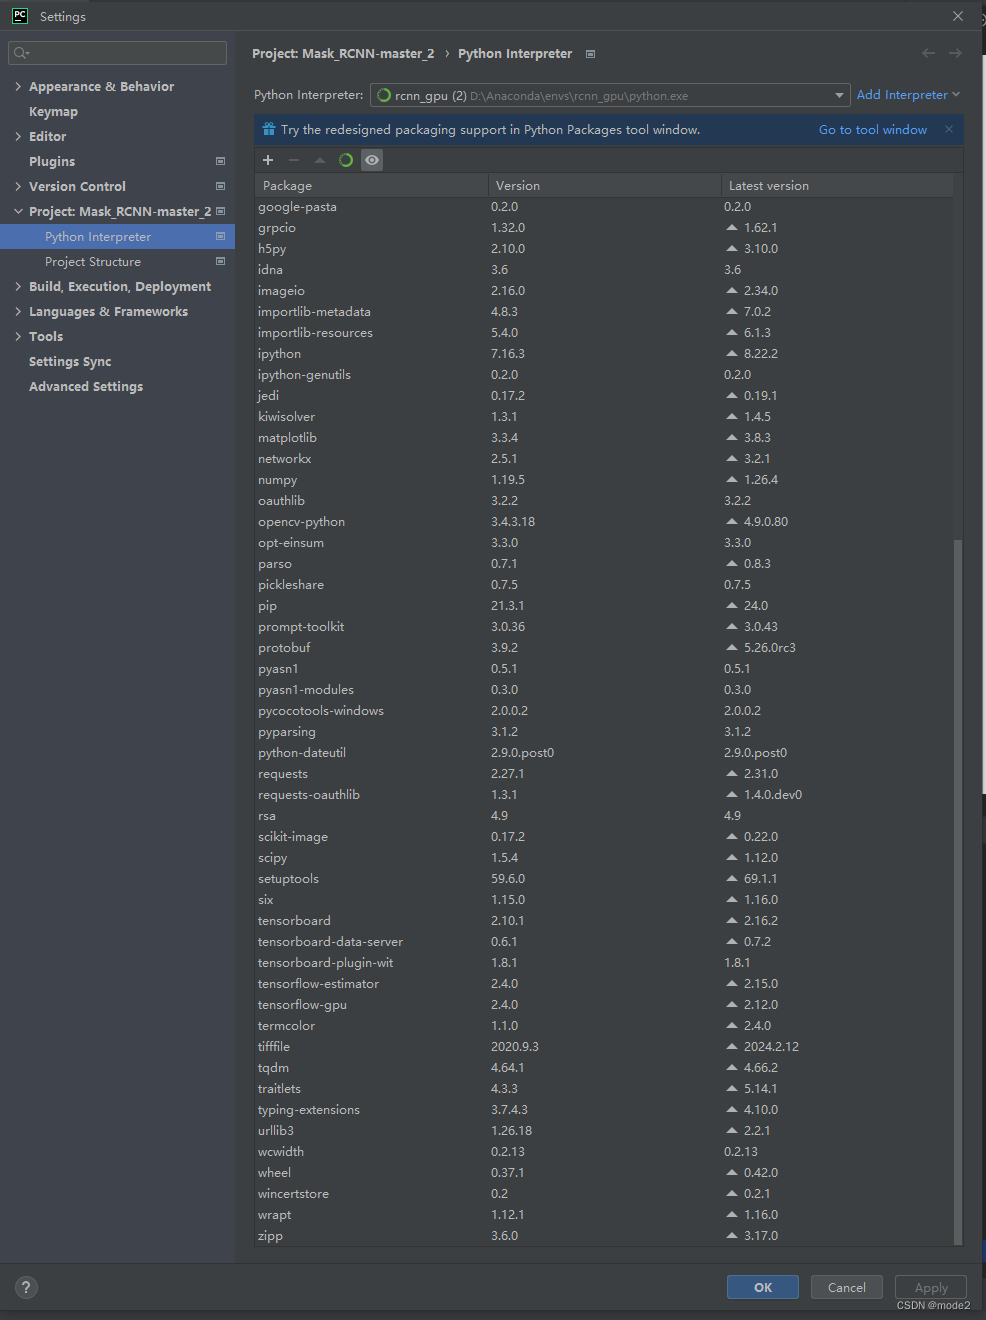Viewport: 986px width, 1320px height.
Task: Select the scikit-image package row
Action: click(x=604, y=837)
